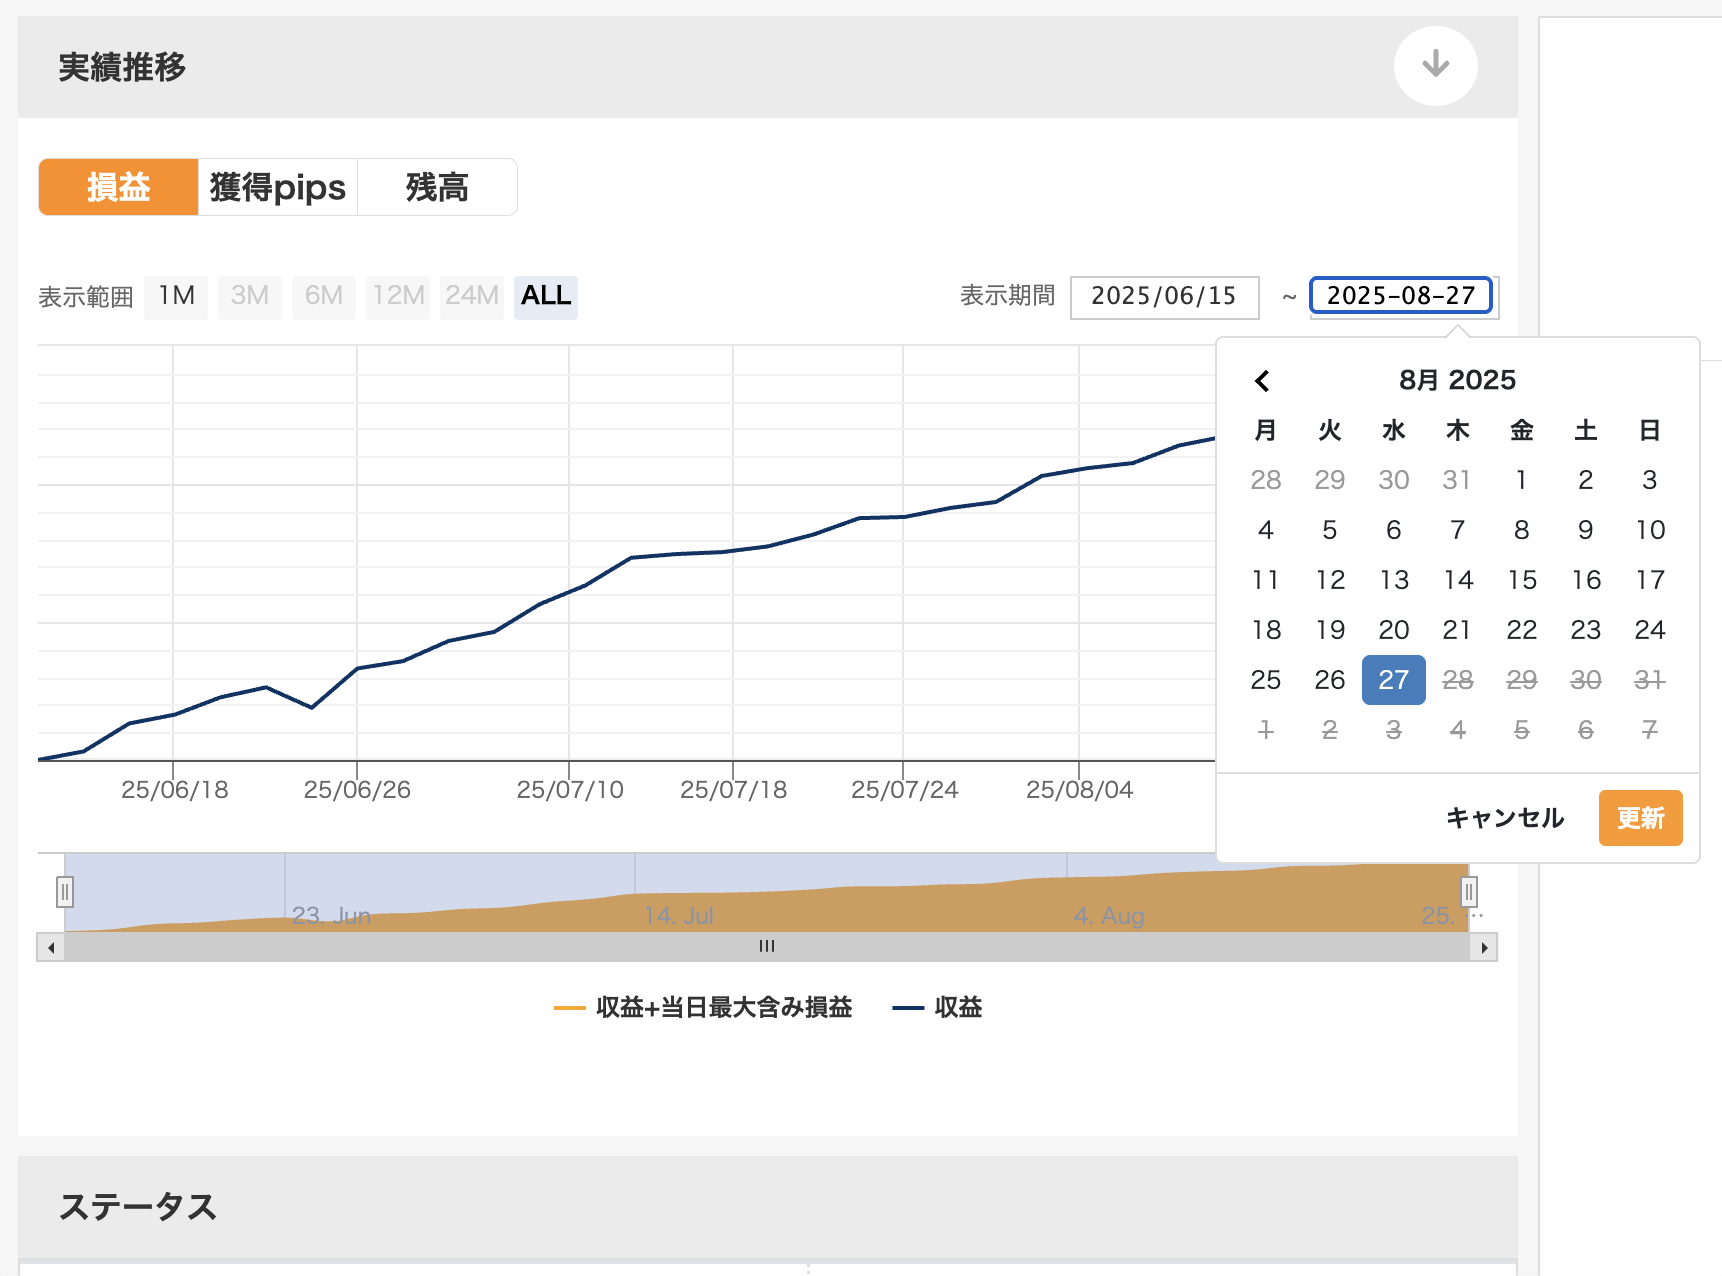1722x1276 pixels.
Task: Switch to the 損益 tab
Action: [118, 187]
